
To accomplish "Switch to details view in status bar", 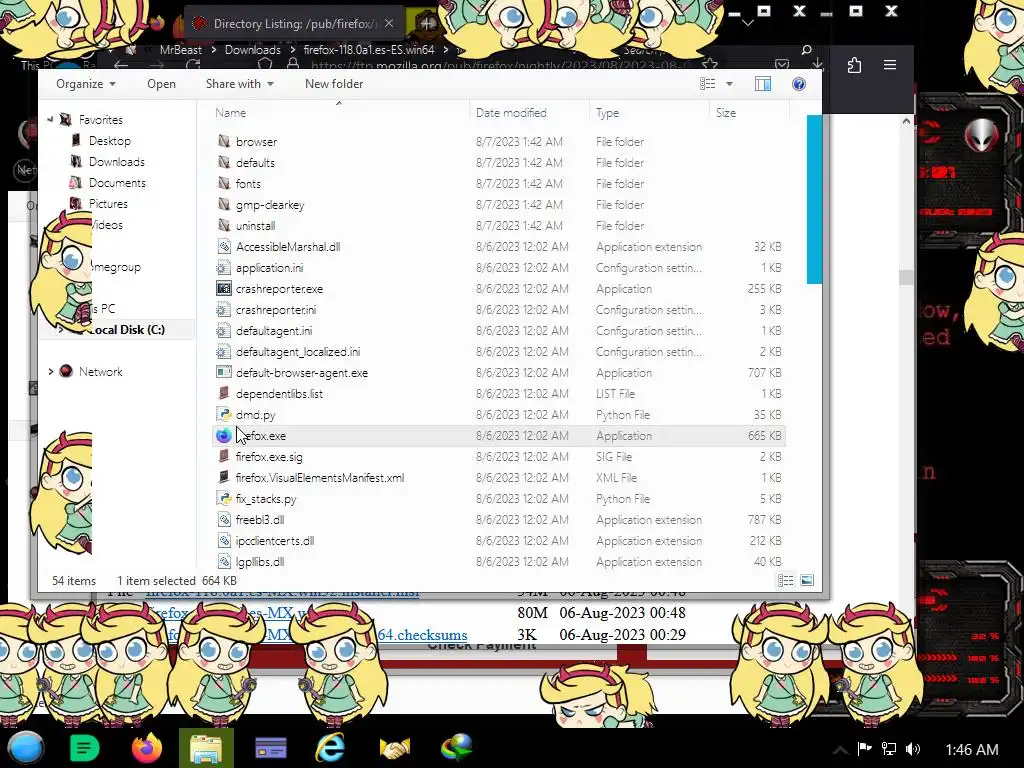I will pyautogui.click(x=786, y=580).
